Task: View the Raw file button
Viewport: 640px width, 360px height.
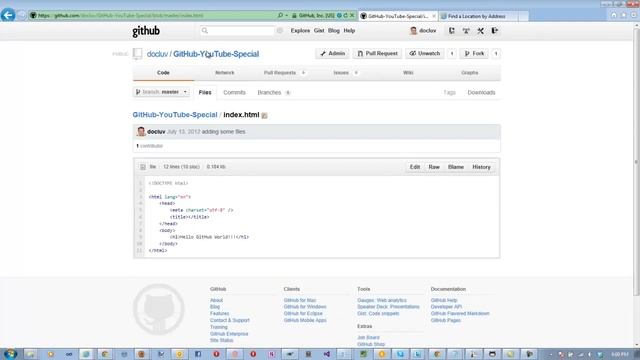Action: 434,167
